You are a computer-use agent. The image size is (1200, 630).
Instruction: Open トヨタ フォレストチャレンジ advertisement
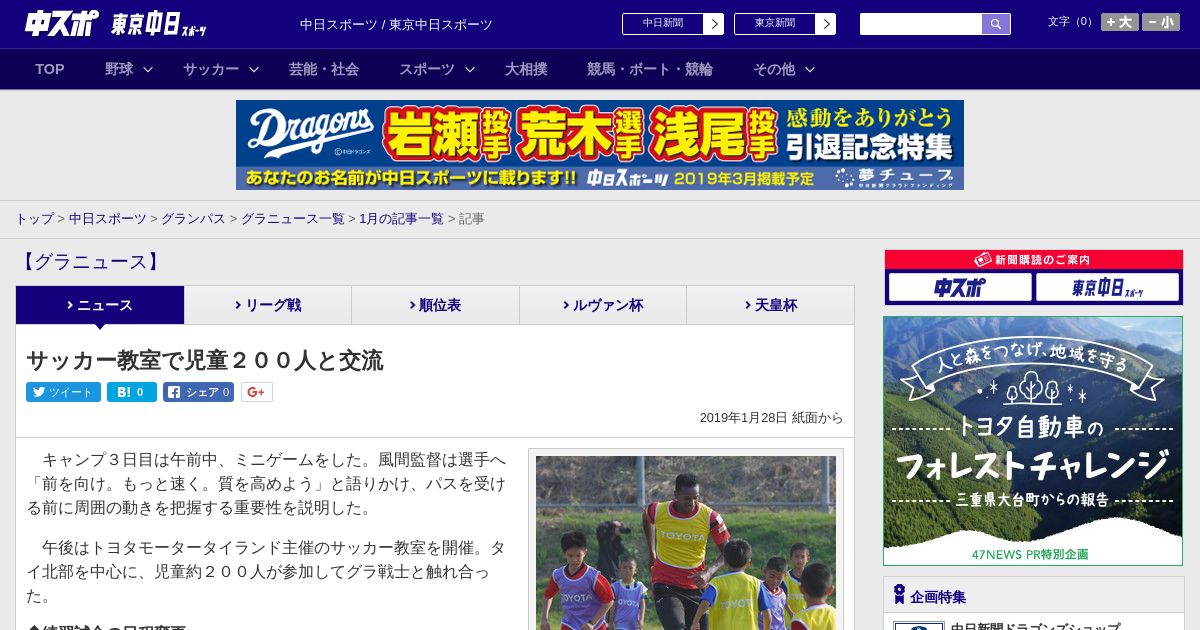pyautogui.click(x=1033, y=441)
